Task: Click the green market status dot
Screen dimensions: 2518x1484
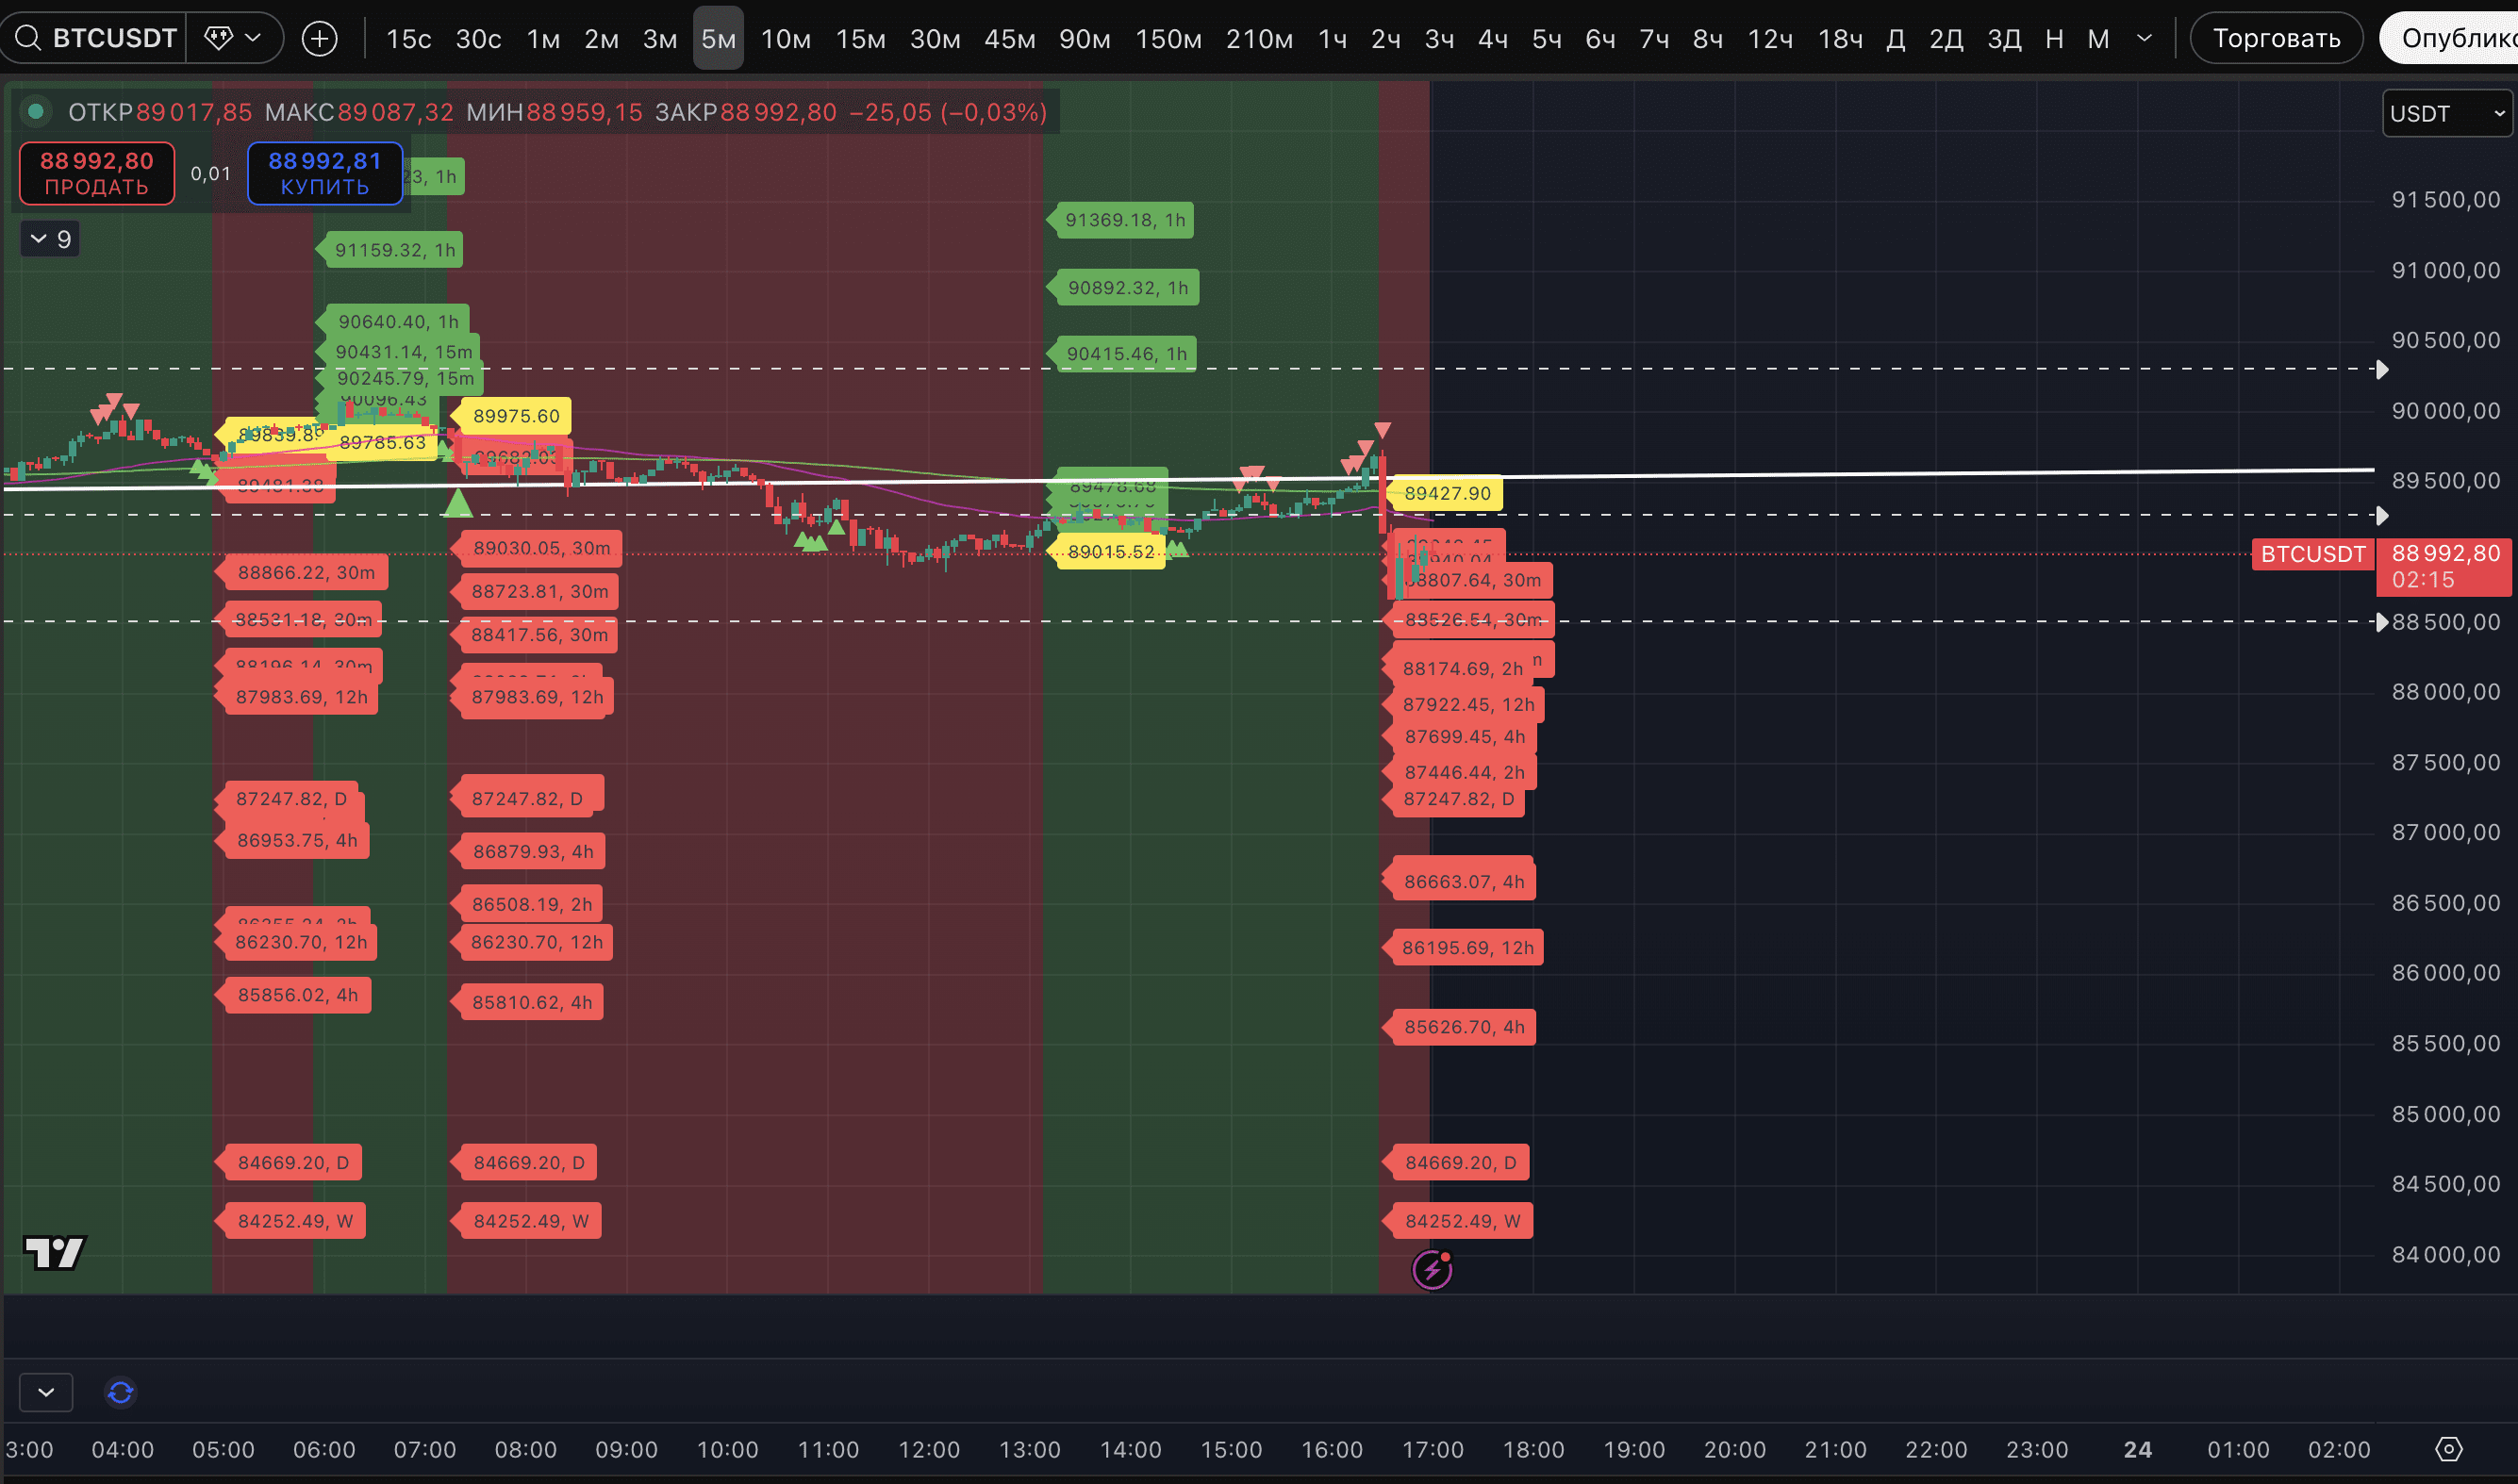Action: click(36, 111)
